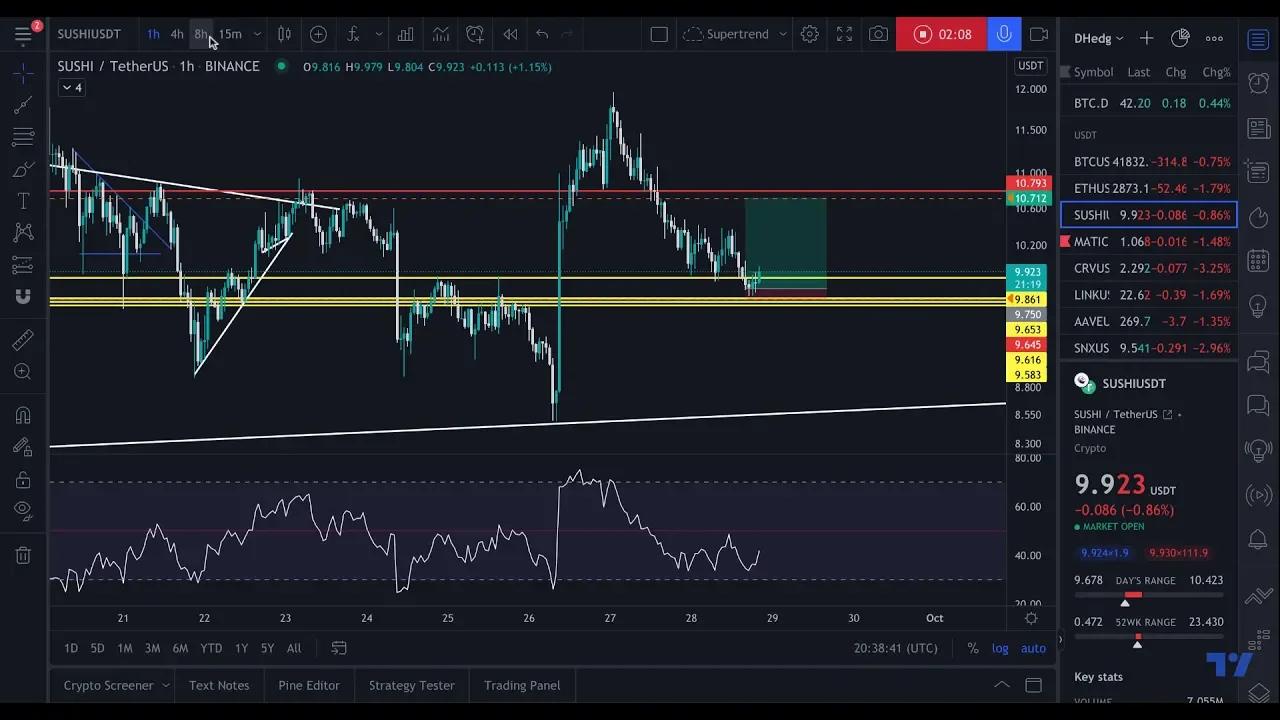The width and height of the screenshot is (1280, 720).
Task: Take a snapshot with the camera icon
Action: [x=878, y=34]
